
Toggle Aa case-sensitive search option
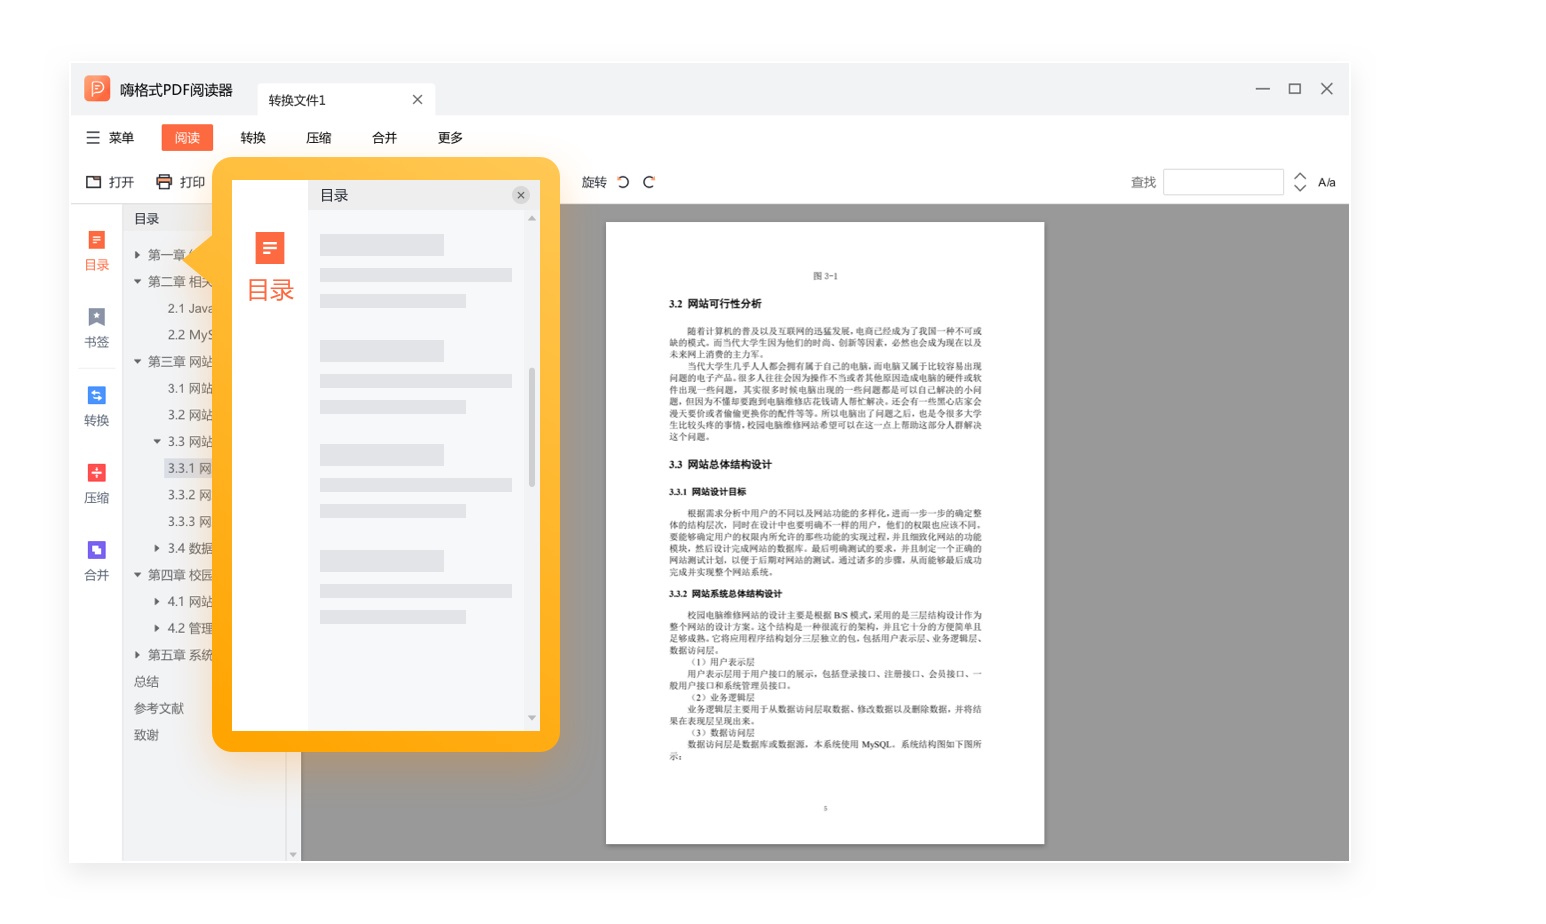coord(1326,182)
